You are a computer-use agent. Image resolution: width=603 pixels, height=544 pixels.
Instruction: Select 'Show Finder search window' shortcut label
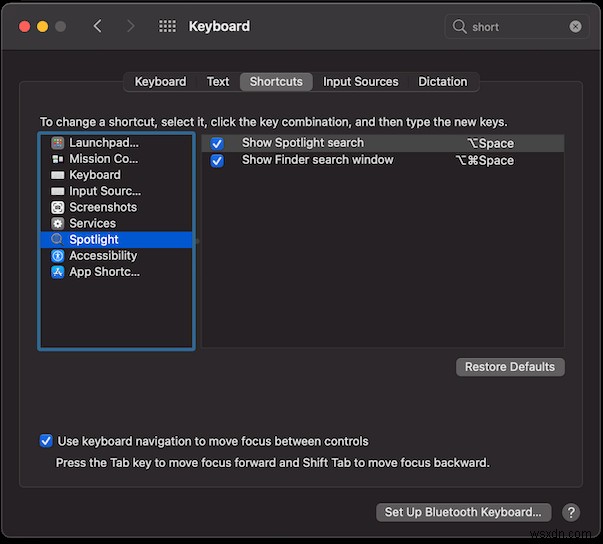point(318,160)
